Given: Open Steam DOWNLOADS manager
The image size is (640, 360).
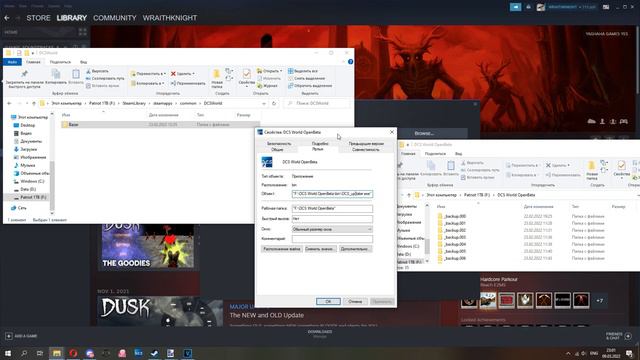Looking at the screenshot, I should click(320, 333).
